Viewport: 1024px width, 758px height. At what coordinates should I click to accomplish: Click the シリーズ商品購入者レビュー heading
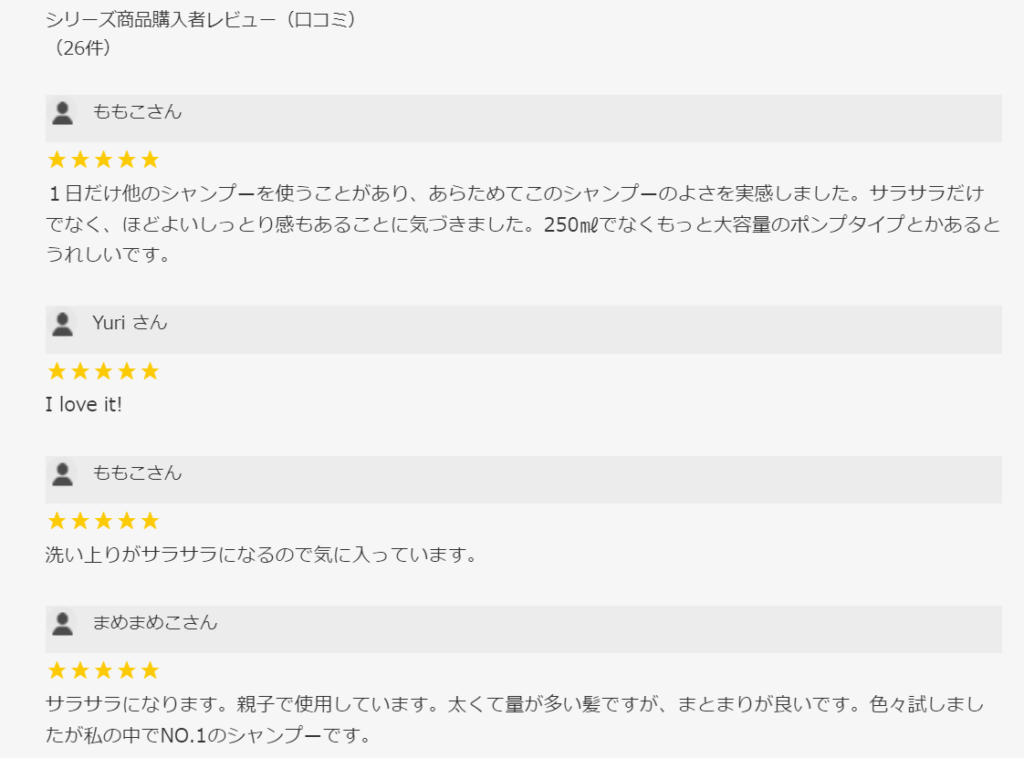coord(201,19)
